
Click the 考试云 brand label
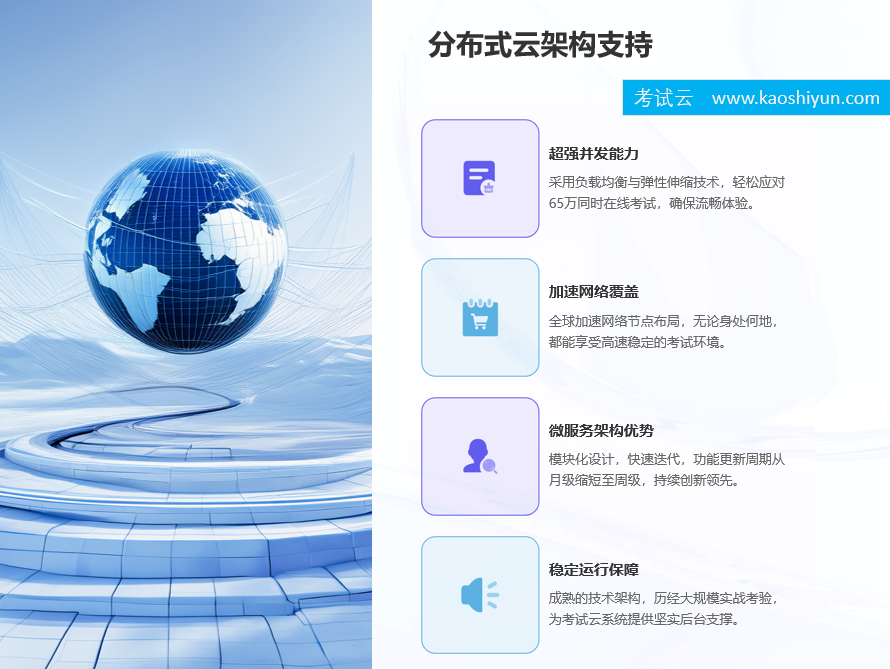pyautogui.click(x=663, y=98)
